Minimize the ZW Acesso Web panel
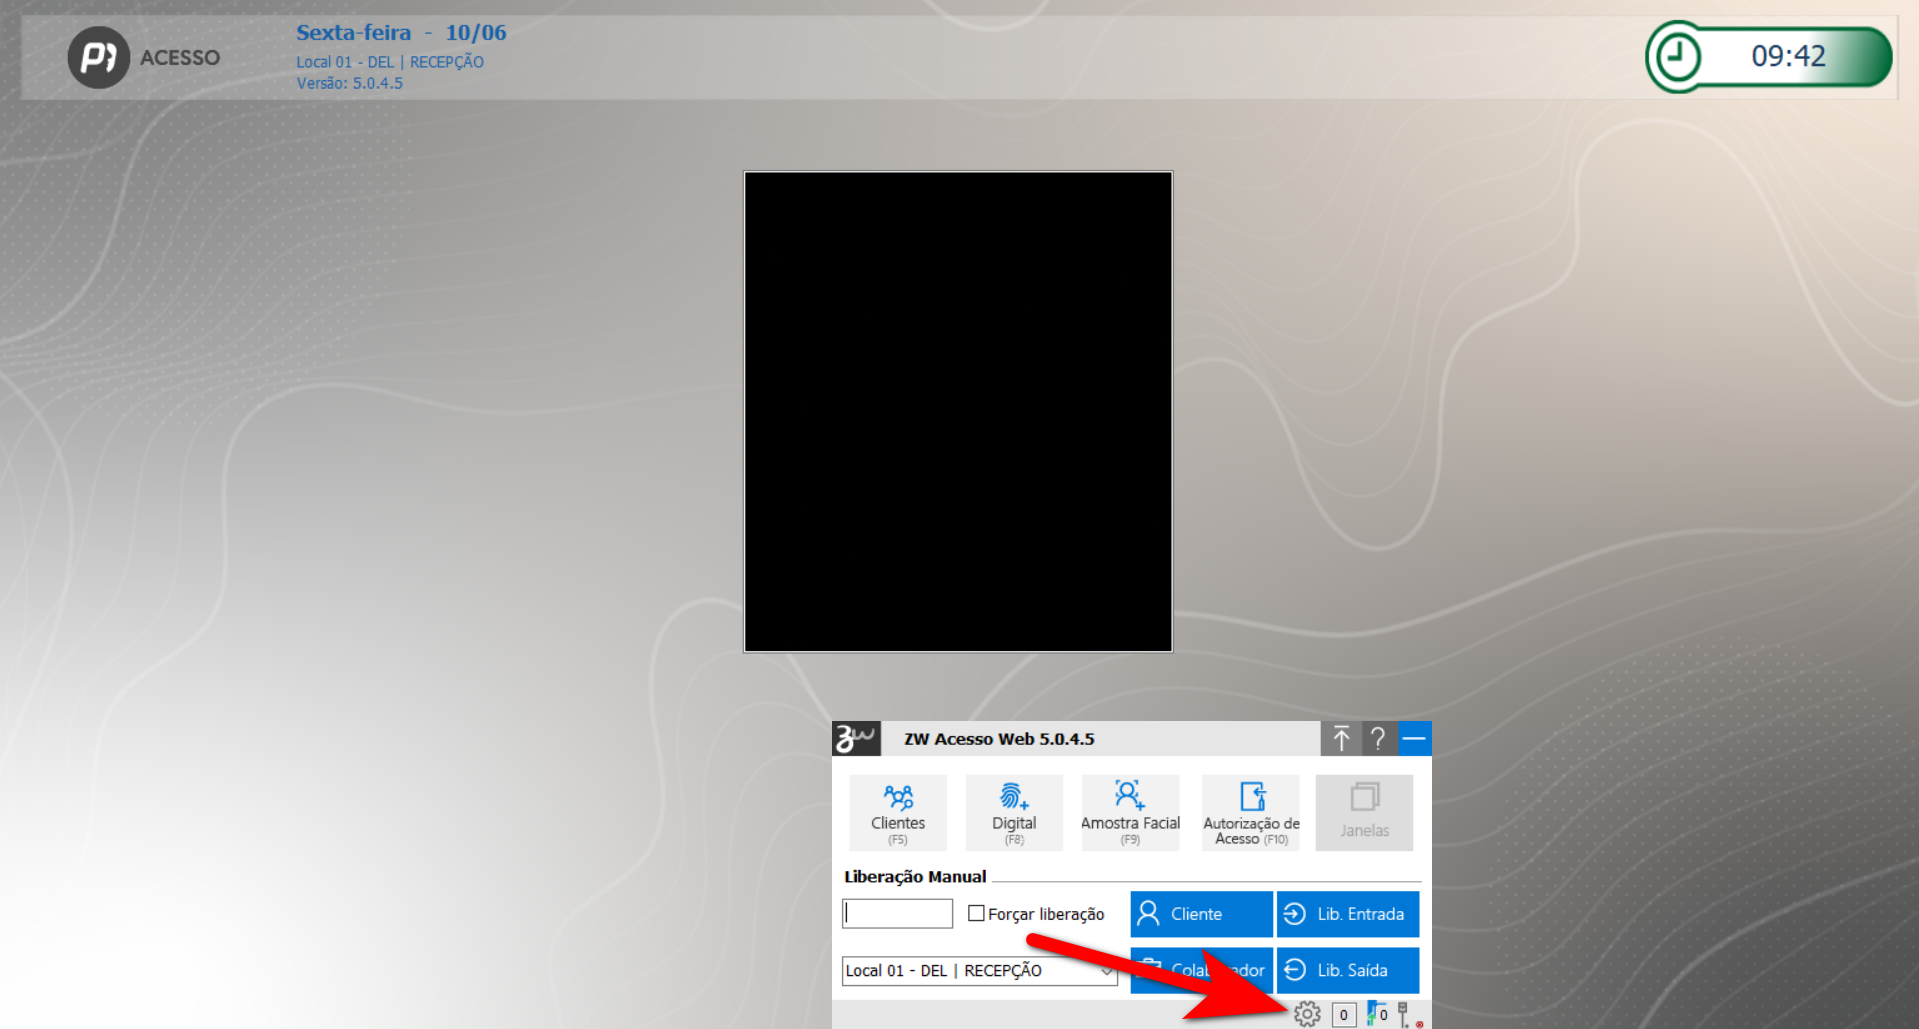The height and width of the screenshot is (1029, 1919). pyautogui.click(x=1414, y=739)
